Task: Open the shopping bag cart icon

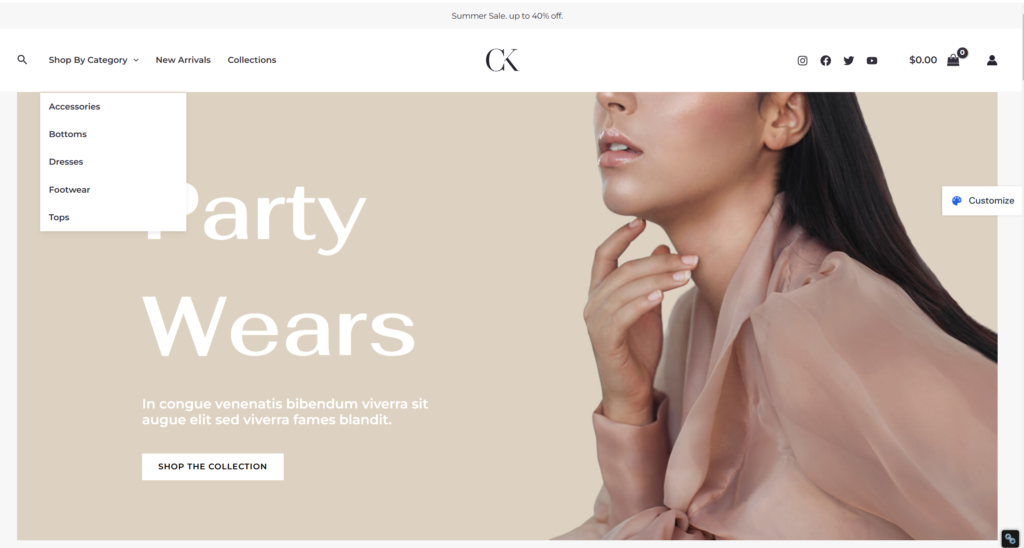Action: pyautogui.click(x=953, y=60)
